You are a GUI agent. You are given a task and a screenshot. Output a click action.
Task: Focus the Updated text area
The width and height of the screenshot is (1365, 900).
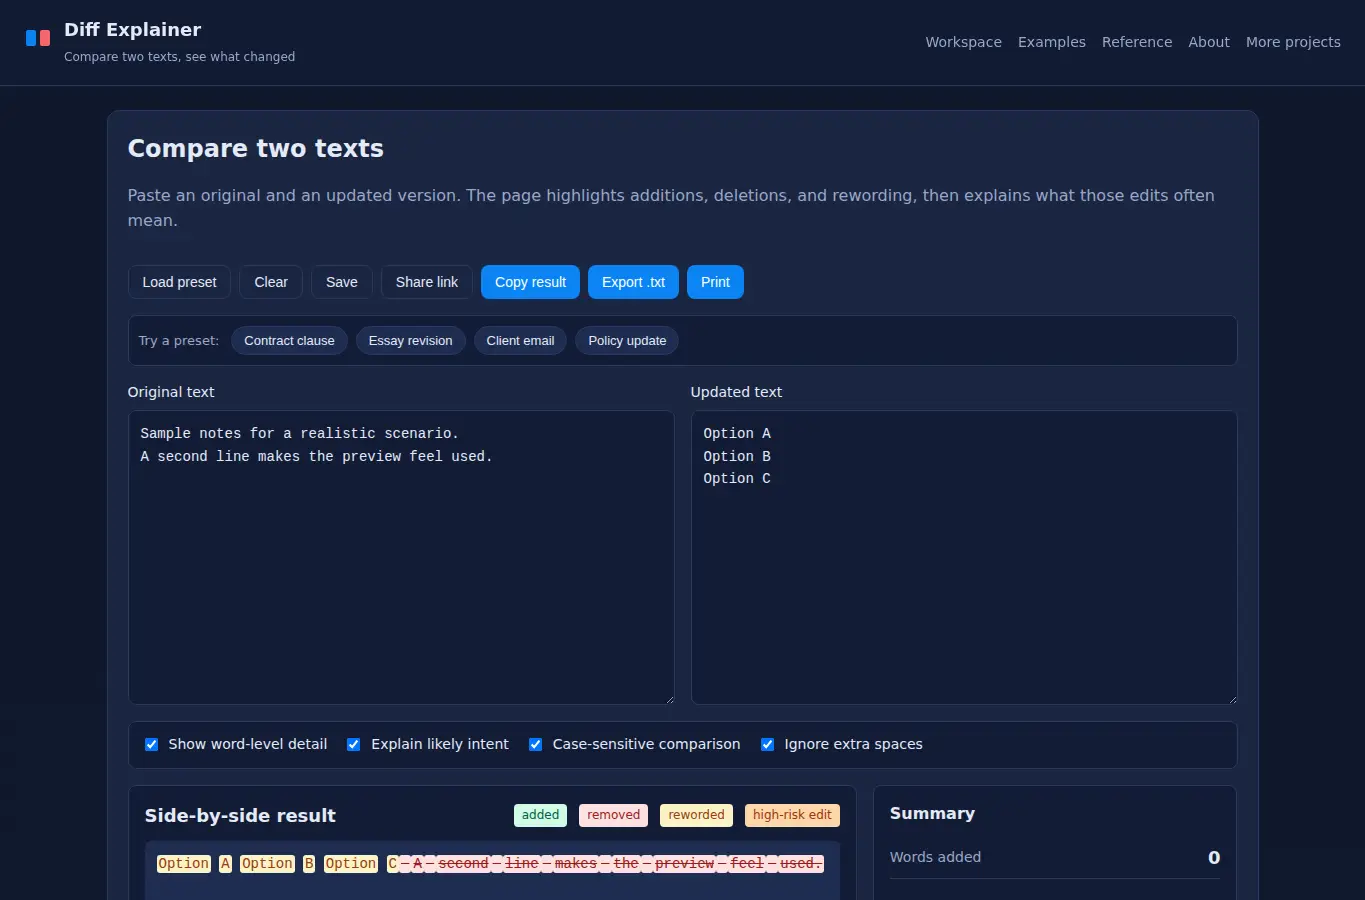[x=964, y=557]
